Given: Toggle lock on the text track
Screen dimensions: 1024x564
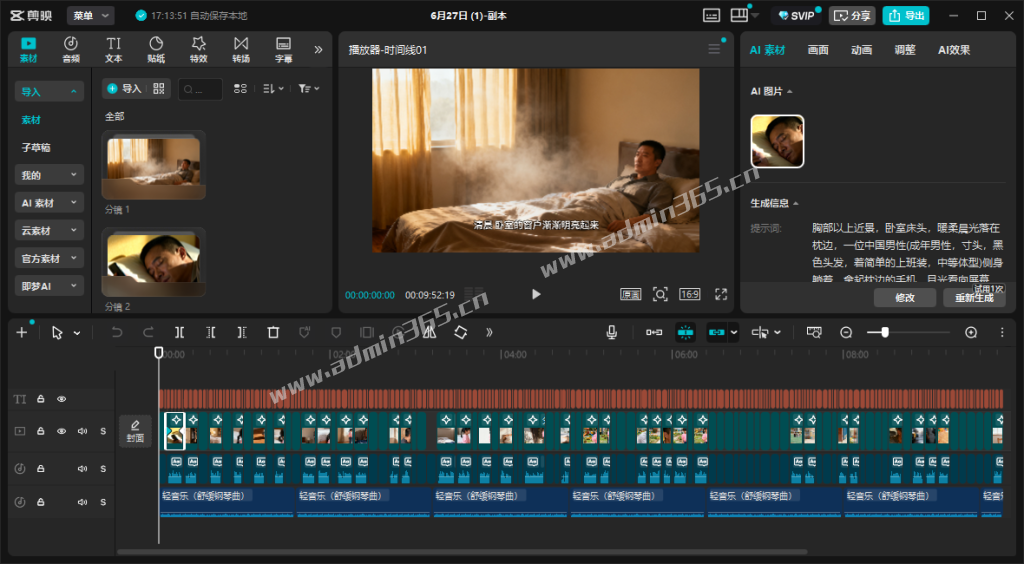Looking at the screenshot, I should click(x=40, y=399).
